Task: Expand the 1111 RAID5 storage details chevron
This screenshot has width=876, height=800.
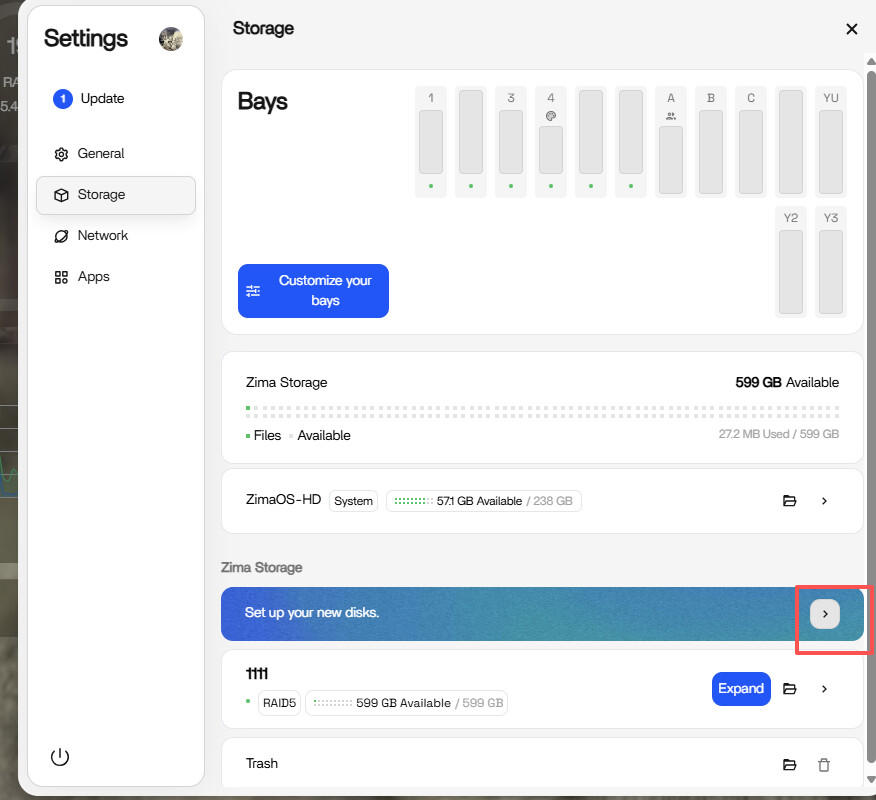Action: [824, 689]
